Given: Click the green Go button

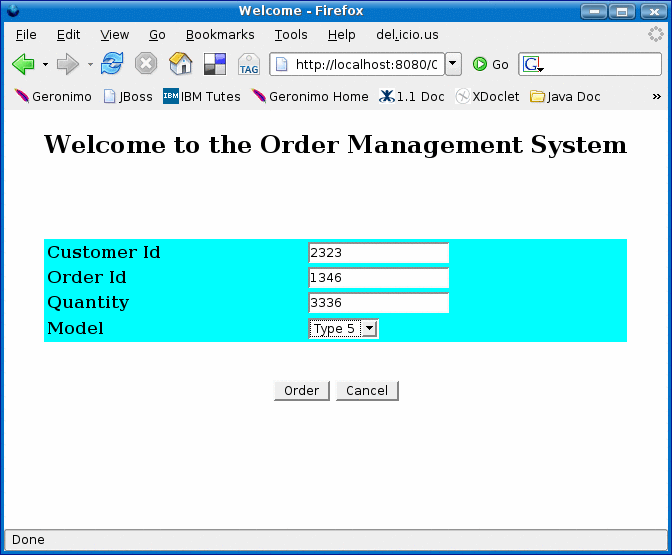Looking at the screenshot, I should (x=490, y=65).
